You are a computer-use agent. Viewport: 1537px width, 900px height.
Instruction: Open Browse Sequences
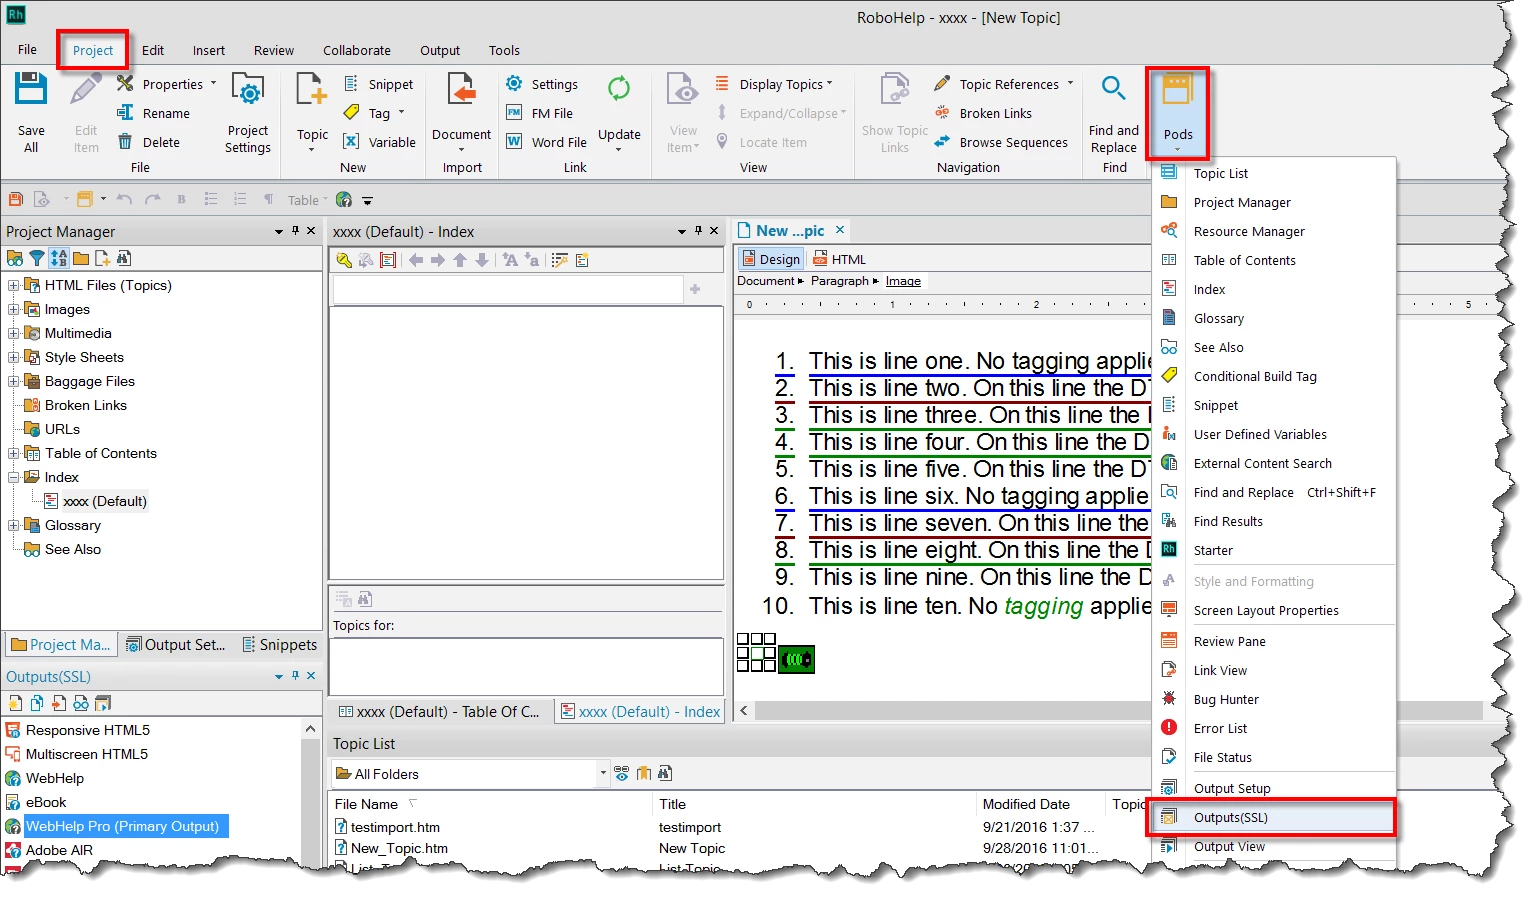1001,142
